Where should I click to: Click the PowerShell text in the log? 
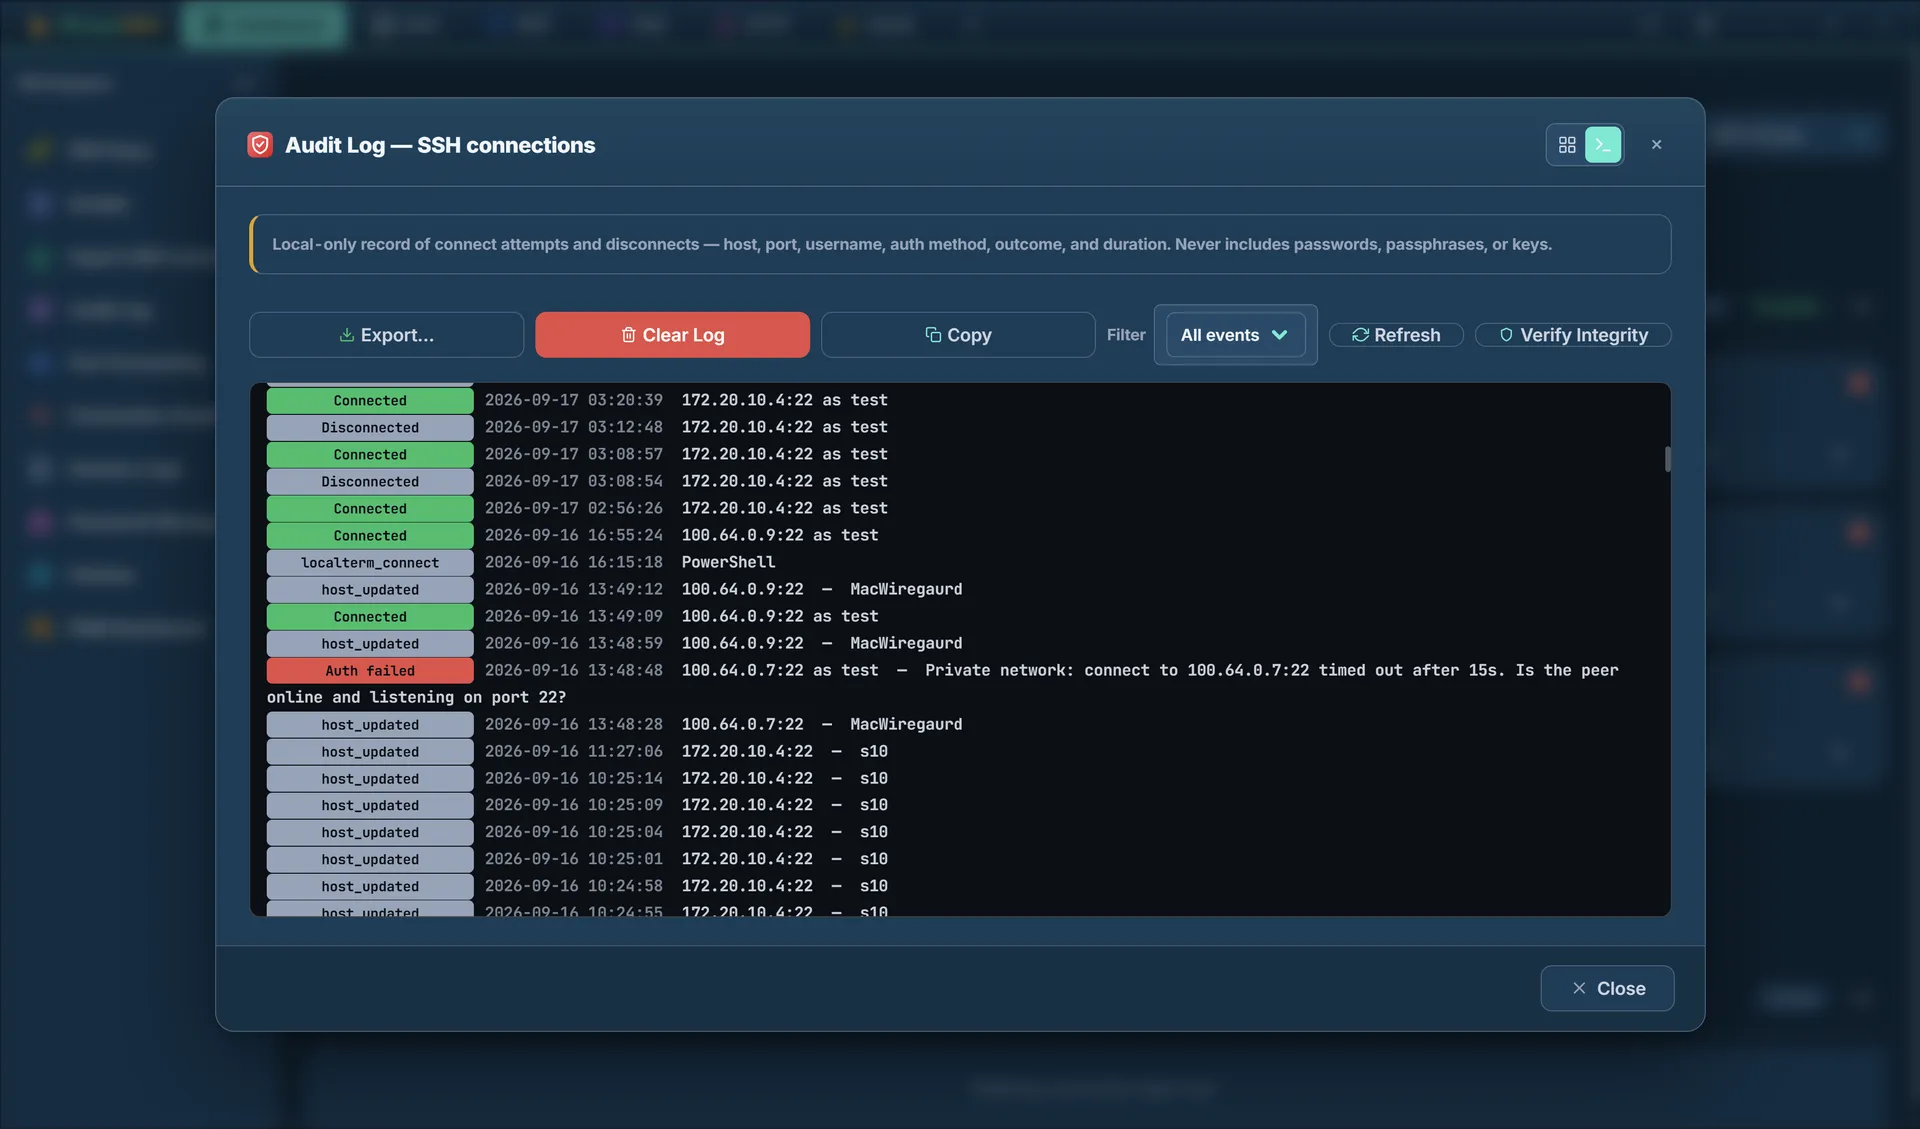coord(728,562)
